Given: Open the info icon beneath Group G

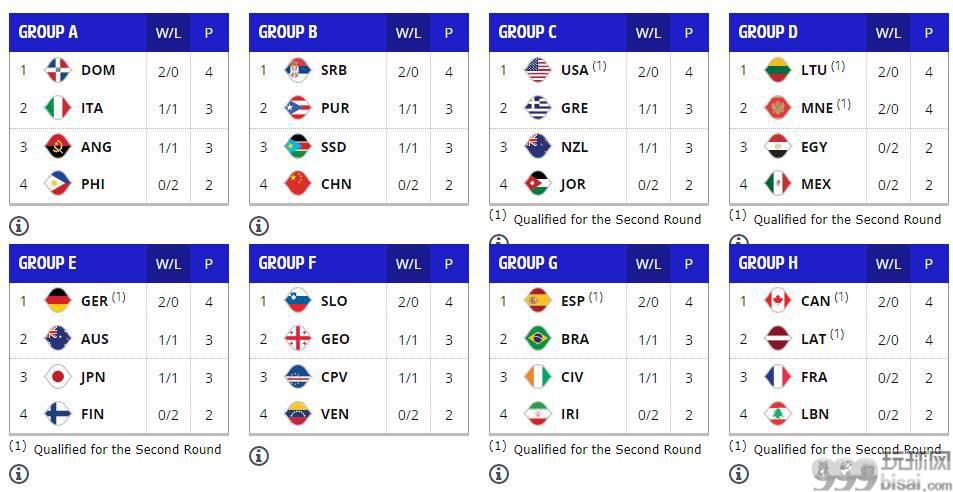Looking at the screenshot, I should 499,473.
